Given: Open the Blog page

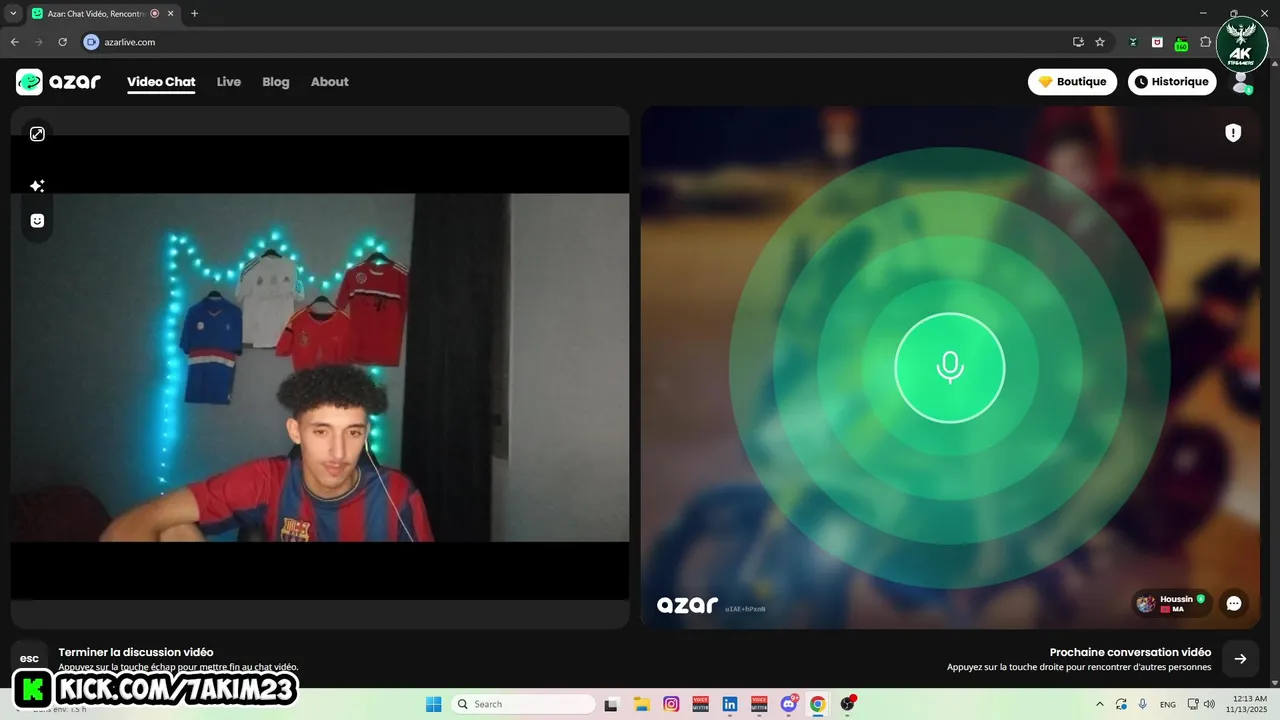Looking at the screenshot, I should (x=276, y=82).
